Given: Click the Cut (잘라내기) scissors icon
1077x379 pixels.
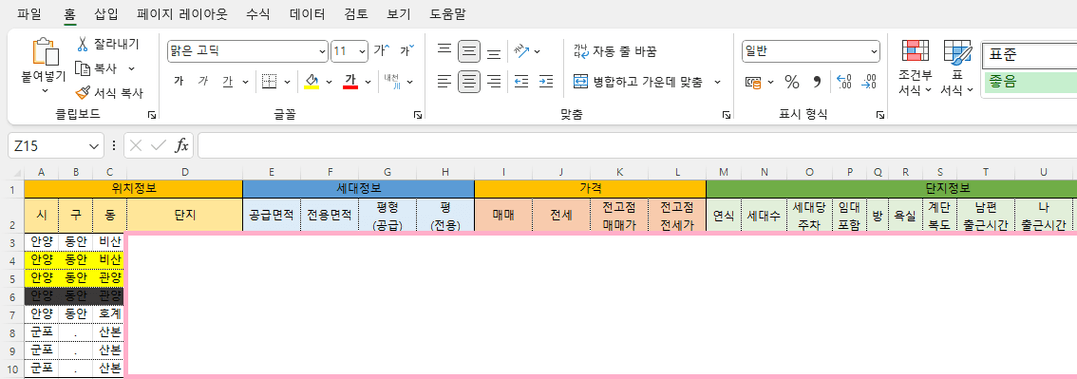Looking at the screenshot, I should coord(82,45).
